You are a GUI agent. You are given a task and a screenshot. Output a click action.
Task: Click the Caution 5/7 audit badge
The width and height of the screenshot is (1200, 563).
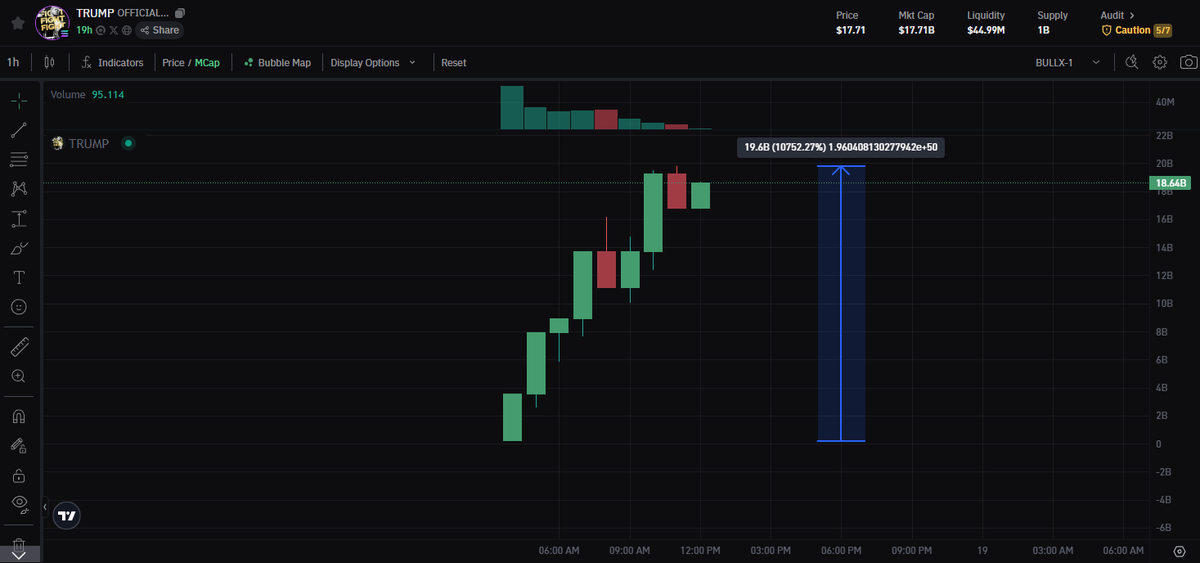[1136, 30]
